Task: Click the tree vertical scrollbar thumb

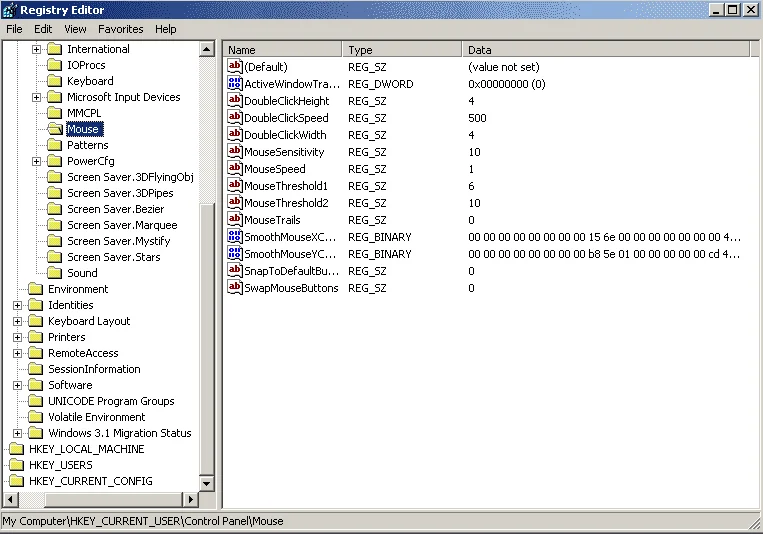Action: (207, 339)
